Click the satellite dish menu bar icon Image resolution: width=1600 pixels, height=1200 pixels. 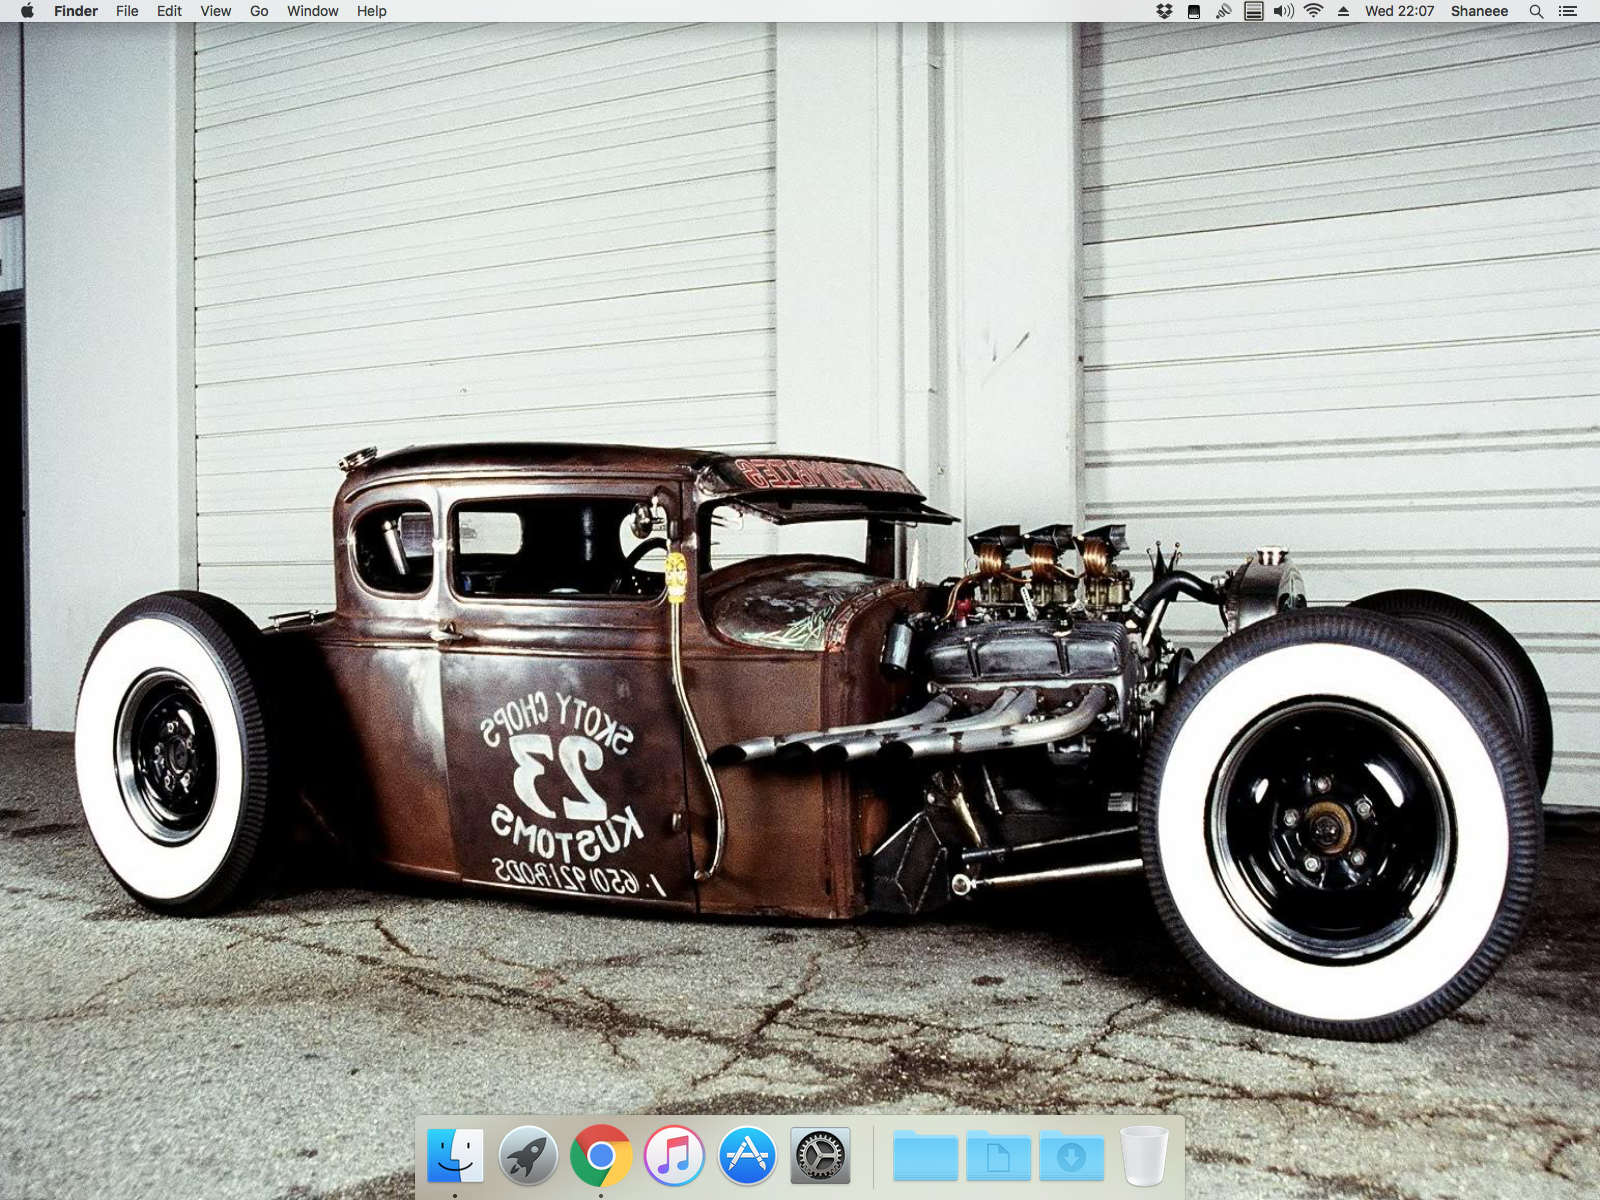coord(1223,11)
